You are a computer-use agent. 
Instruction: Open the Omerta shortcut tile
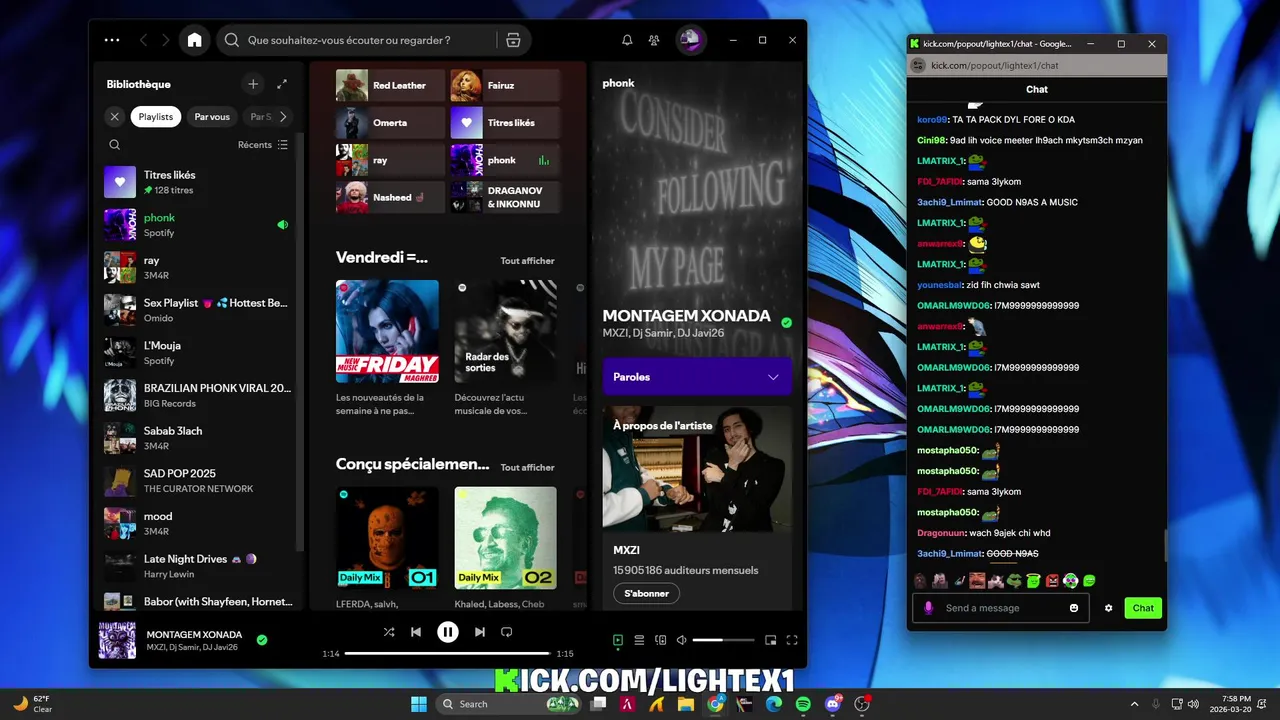point(391,123)
